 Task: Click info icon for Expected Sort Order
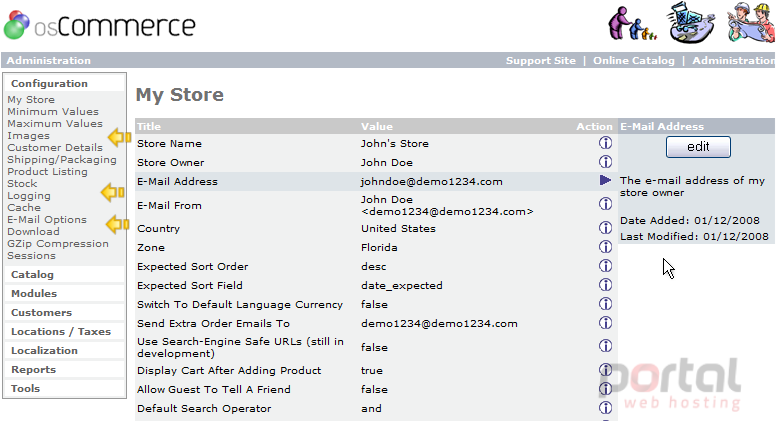coord(605,266)
